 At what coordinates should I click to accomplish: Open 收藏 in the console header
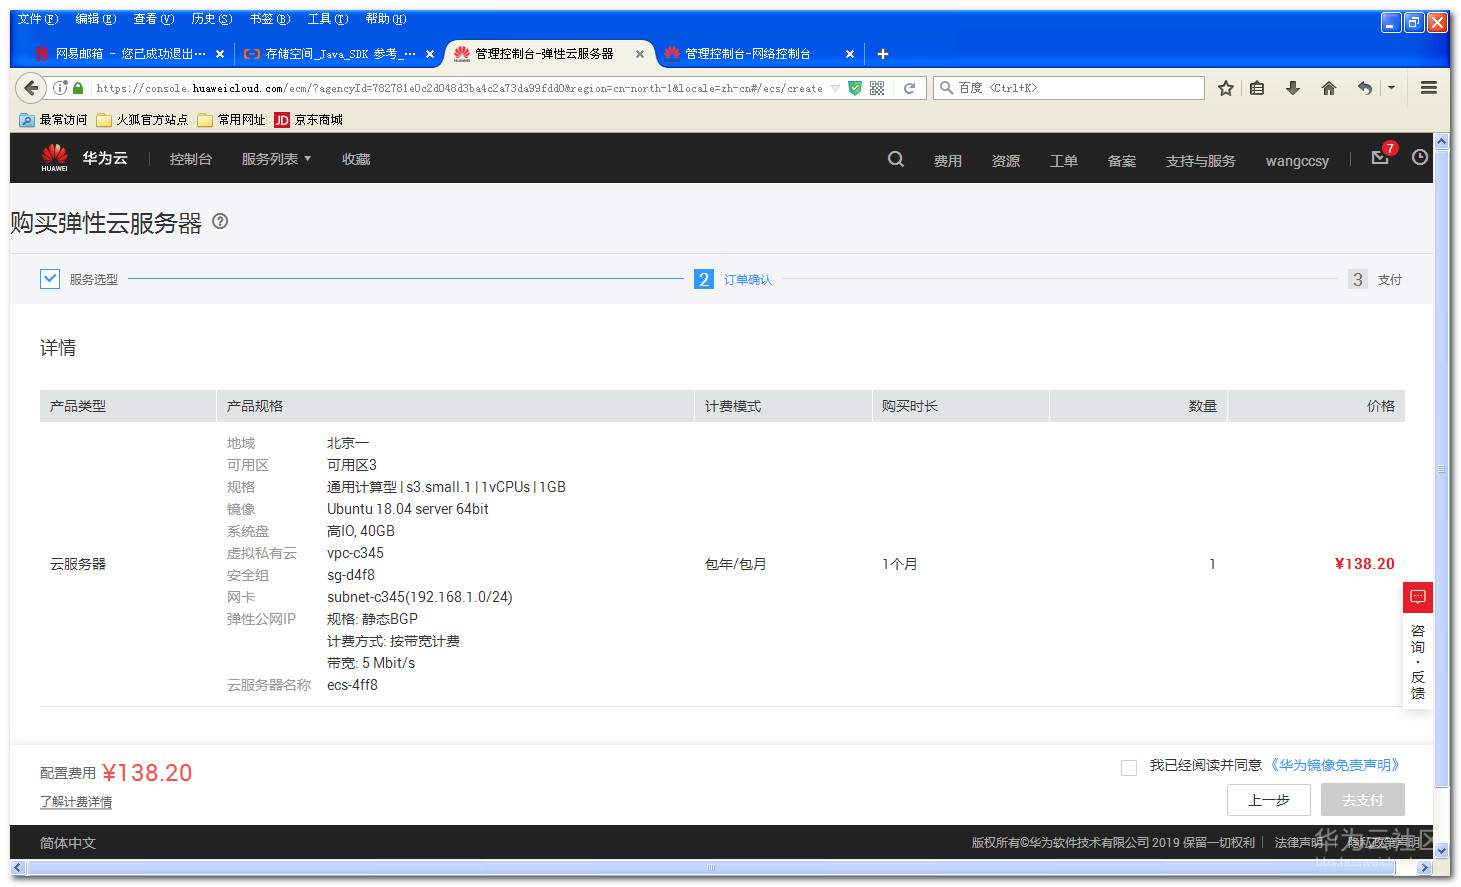(356, 159)
